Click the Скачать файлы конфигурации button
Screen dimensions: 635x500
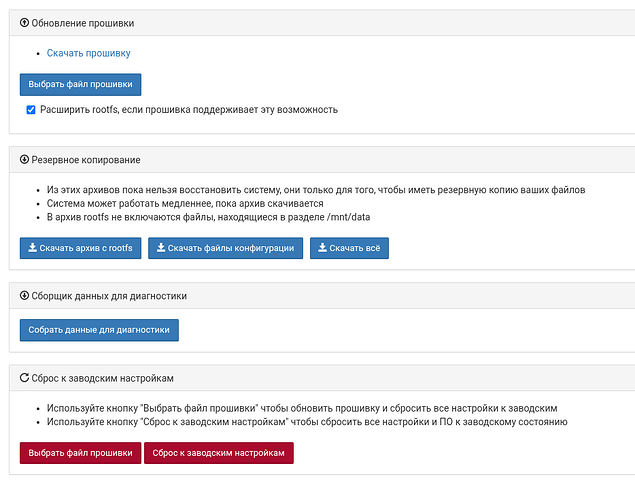pyautogui.click(x=225, y=248)
